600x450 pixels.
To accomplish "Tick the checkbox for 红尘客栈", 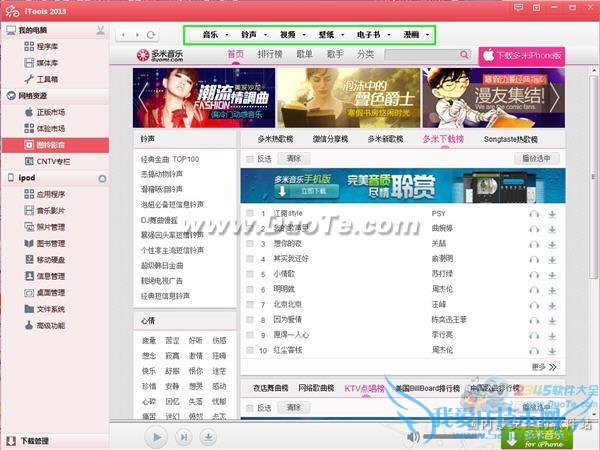I will coord(250,350).
